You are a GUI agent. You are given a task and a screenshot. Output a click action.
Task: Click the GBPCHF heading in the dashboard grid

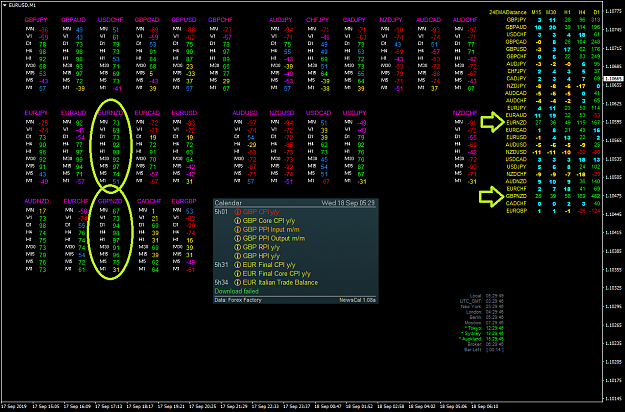point(220,20)
